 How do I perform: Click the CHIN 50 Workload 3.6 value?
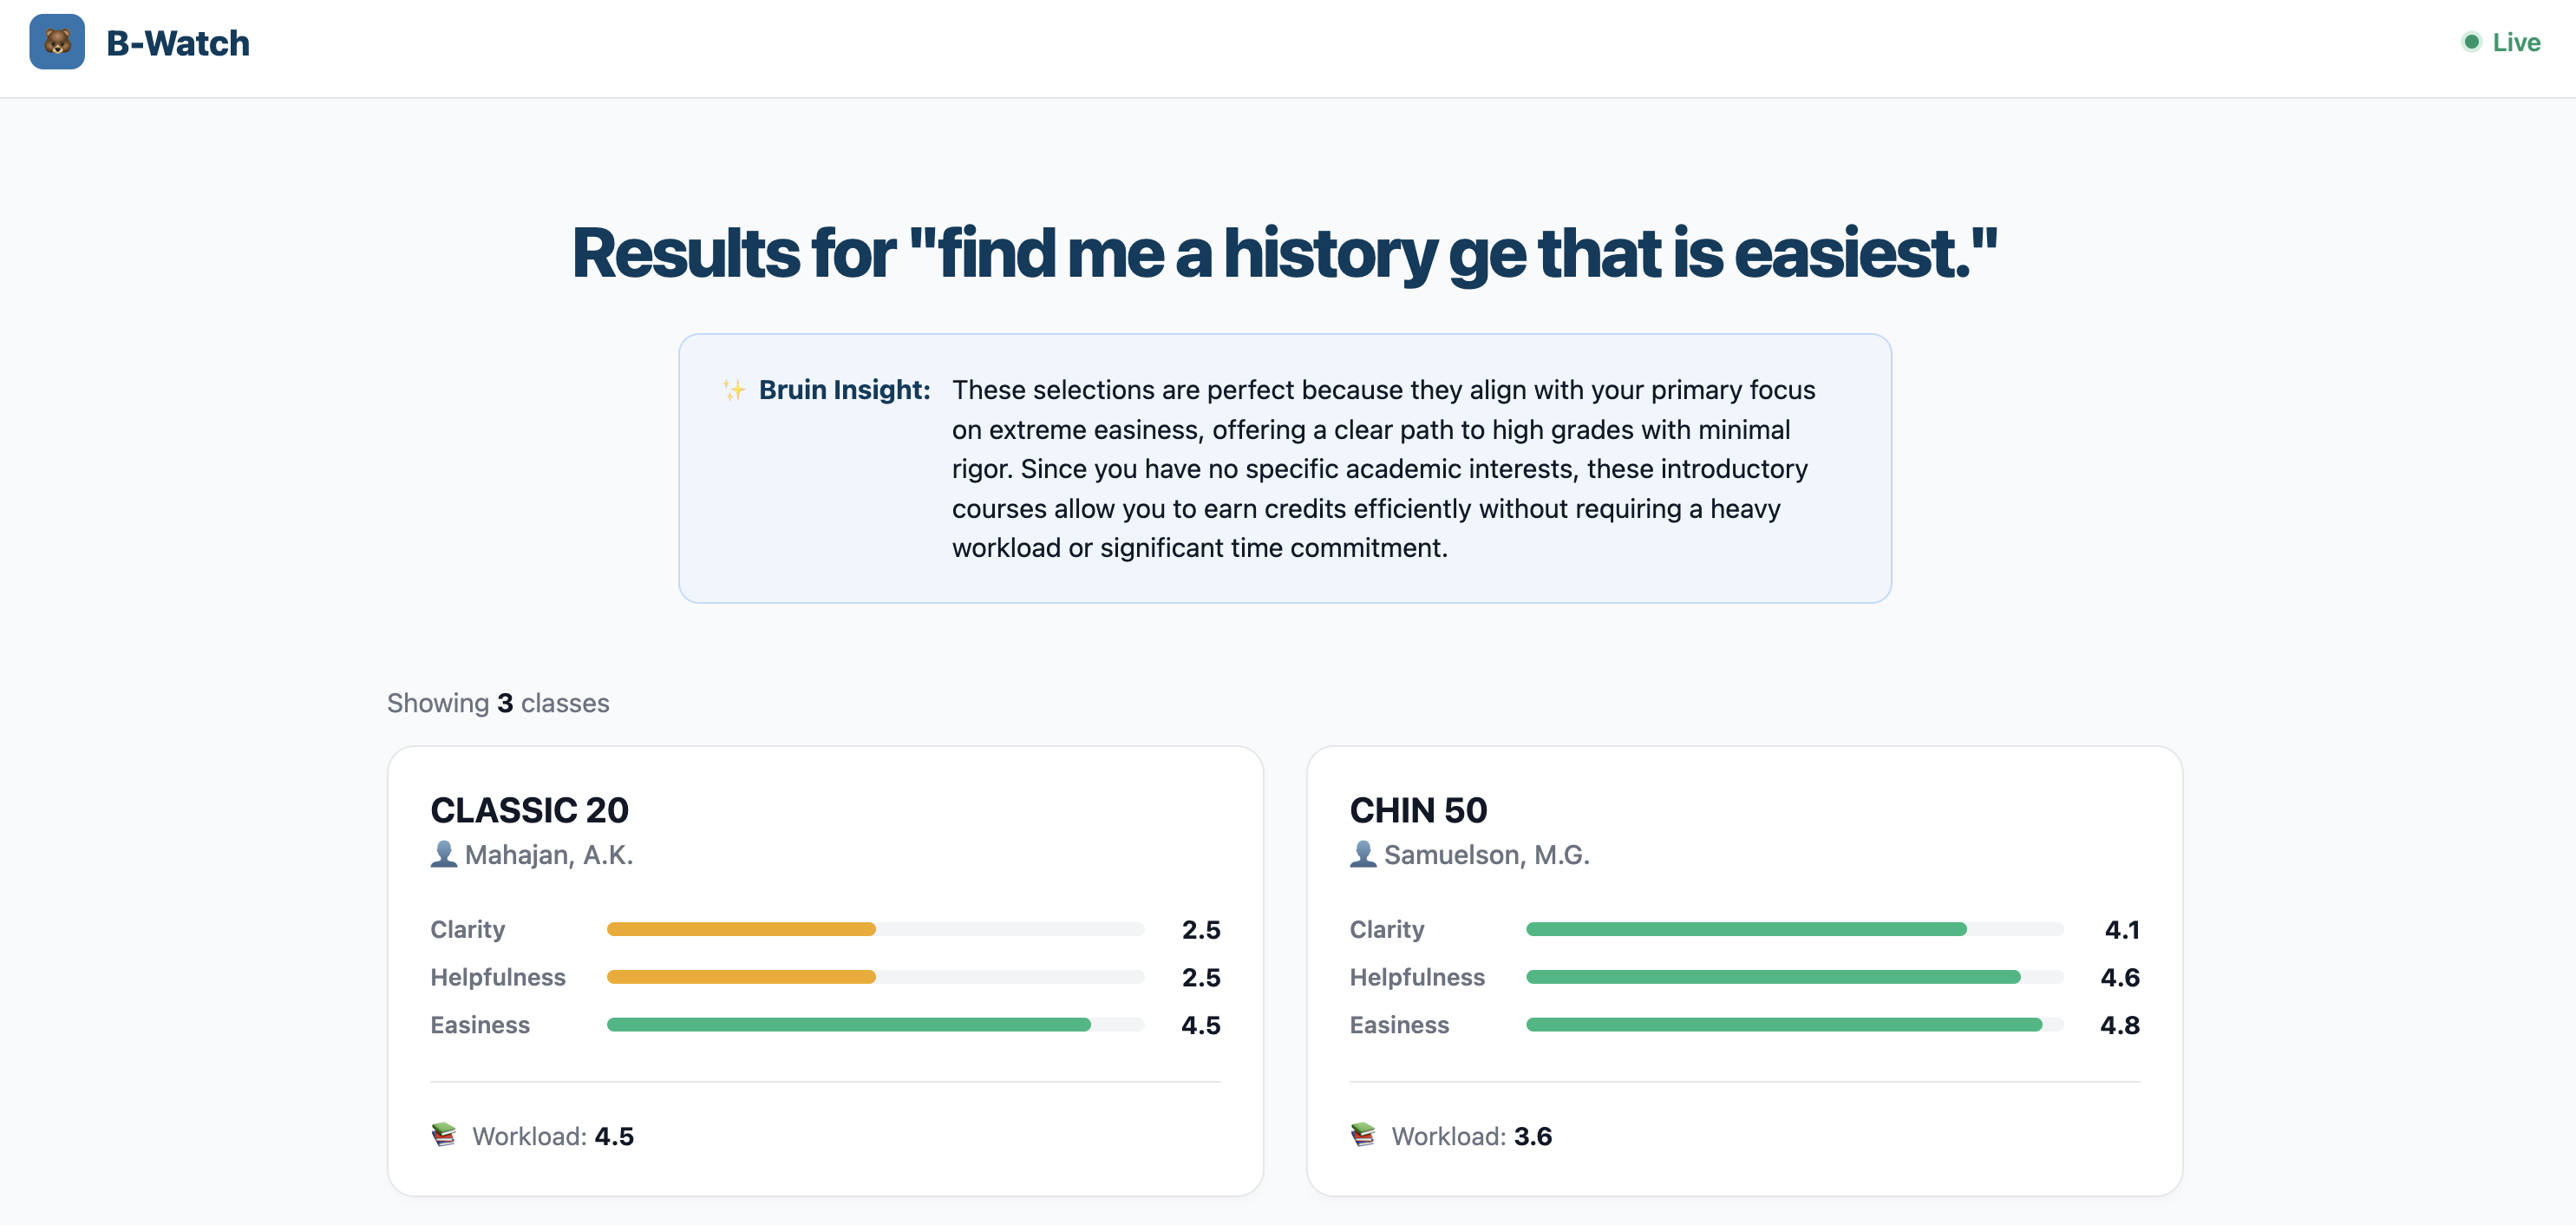tap(1532, 1136)
